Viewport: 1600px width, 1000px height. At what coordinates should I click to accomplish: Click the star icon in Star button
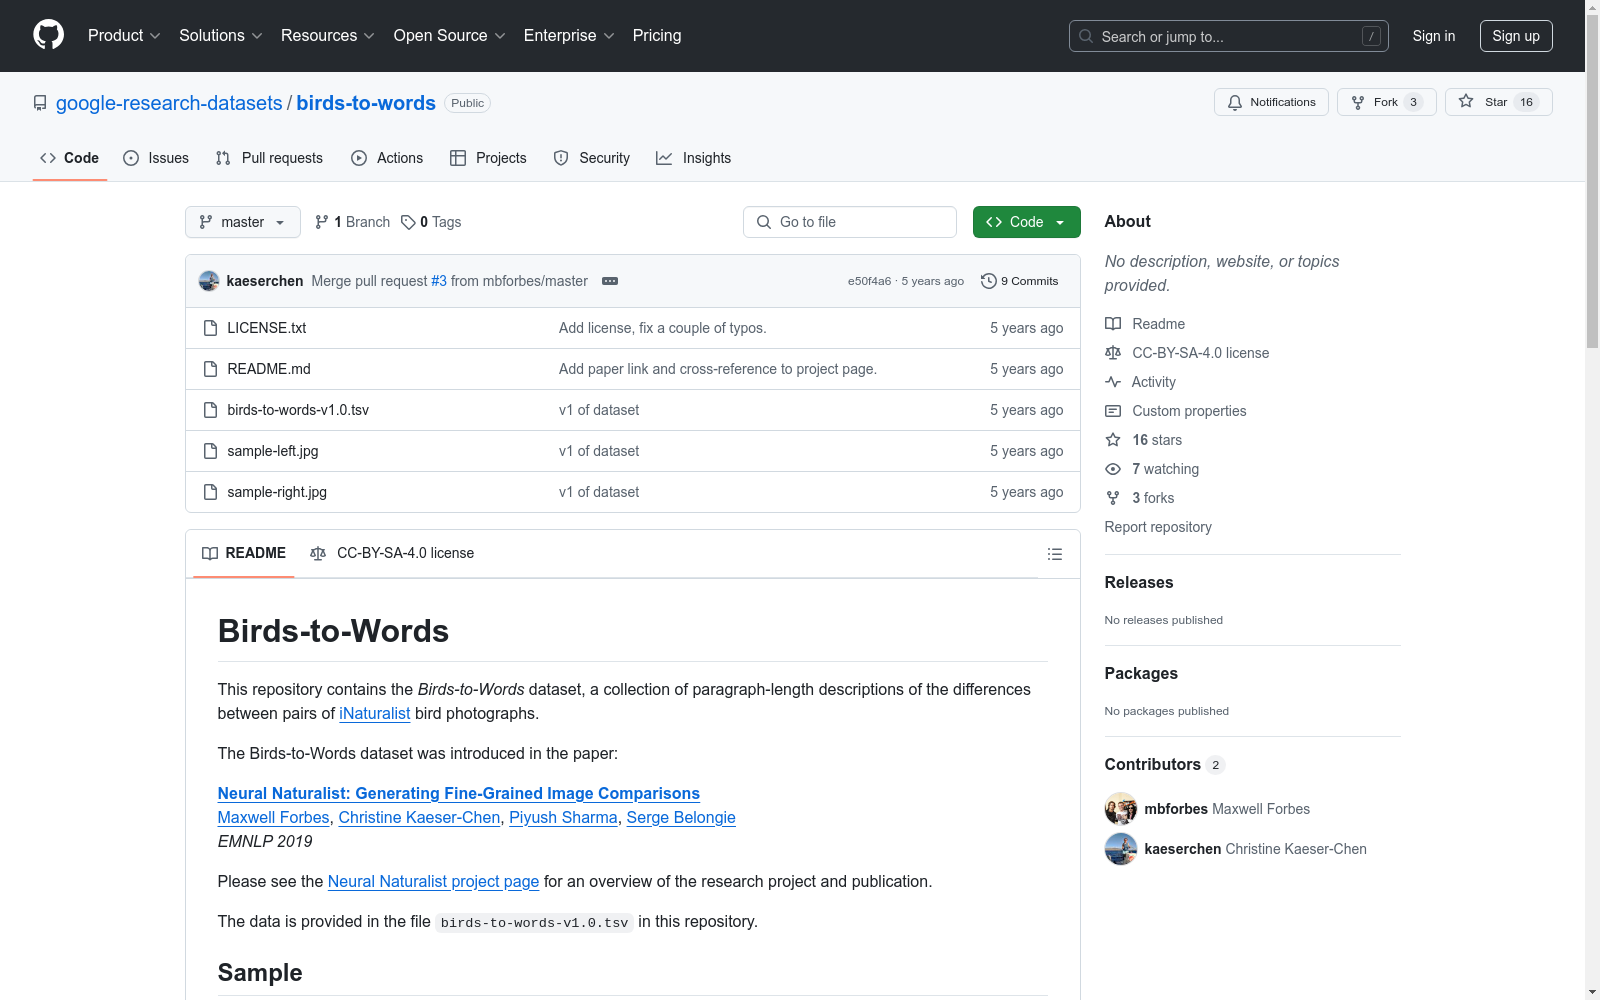pos(1466,101)
